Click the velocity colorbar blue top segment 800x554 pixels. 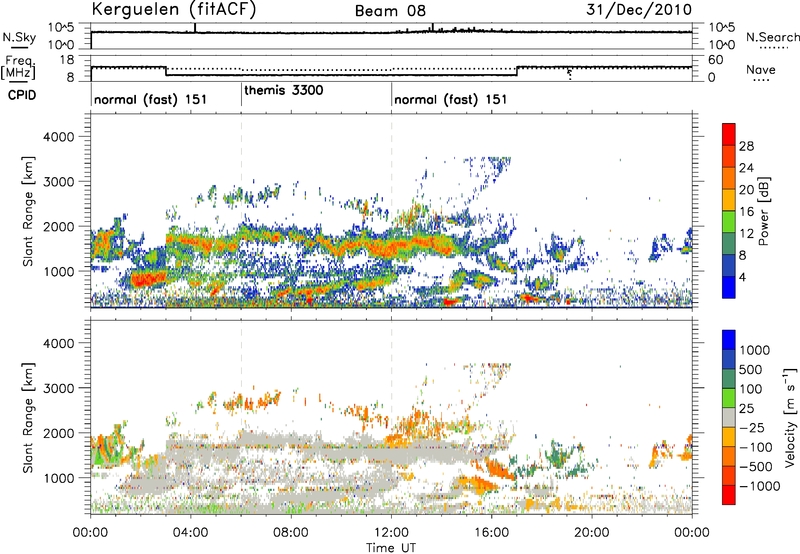(x=729, y=340)
